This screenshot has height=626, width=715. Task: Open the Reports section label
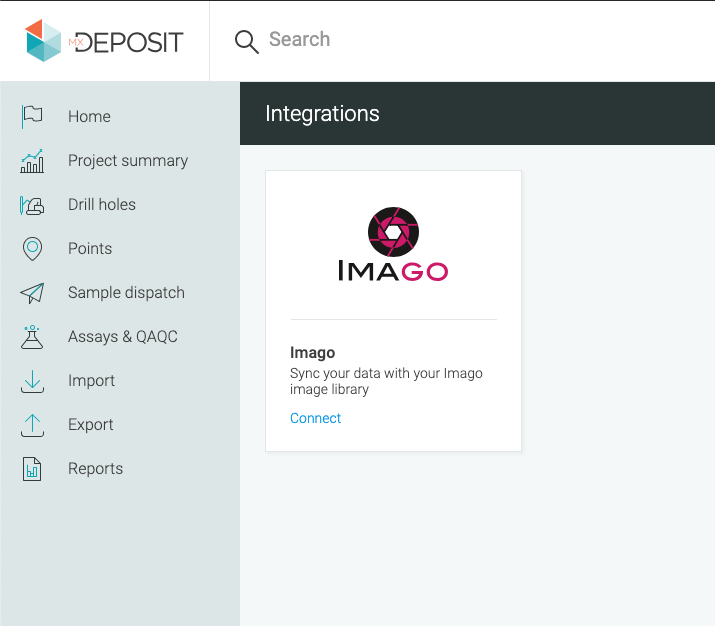(x=95, y=469)
